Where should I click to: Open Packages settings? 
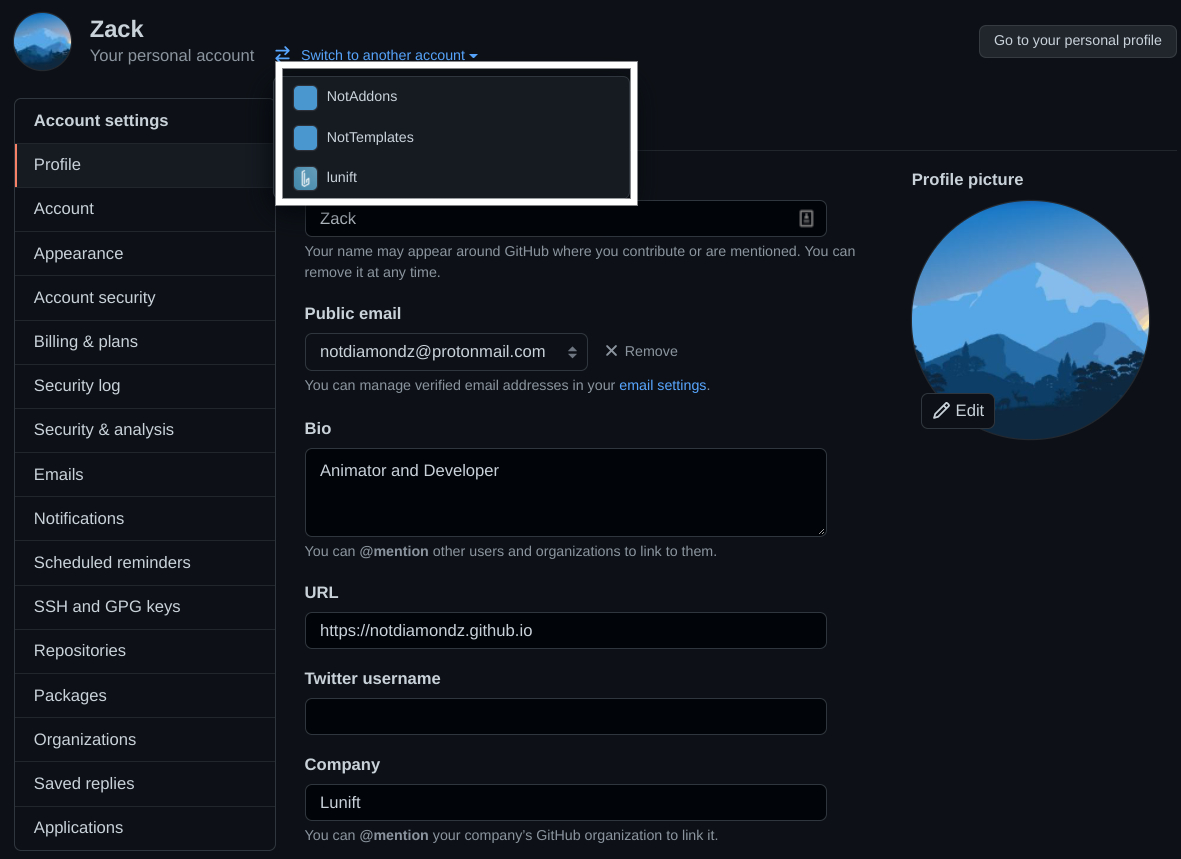145,695
